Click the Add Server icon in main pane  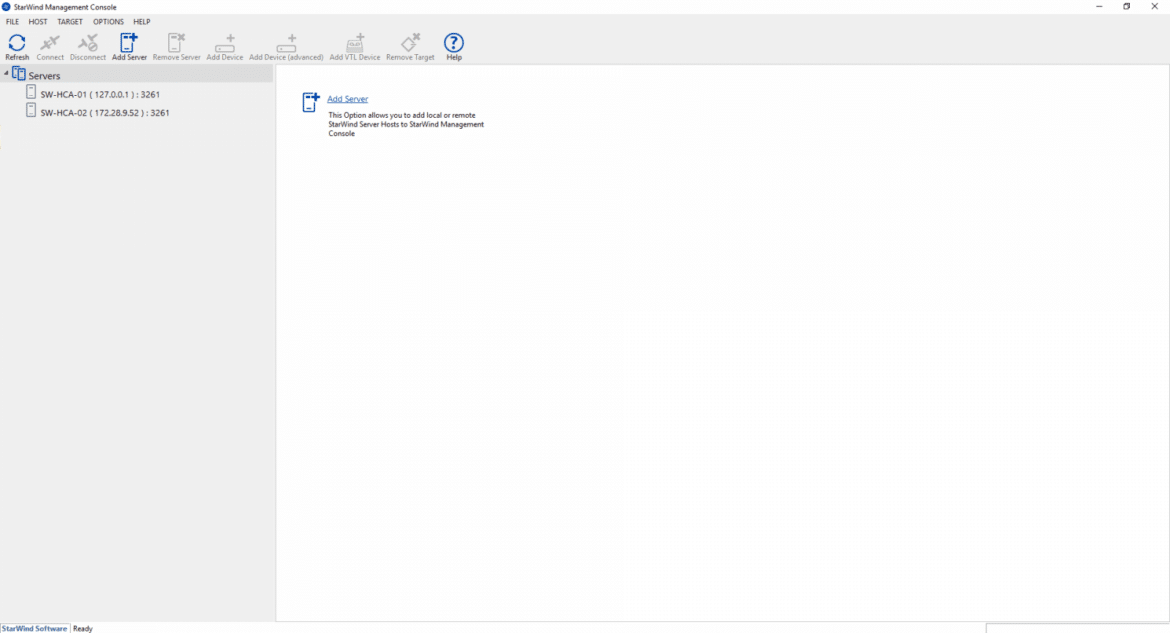pos(311,102)
